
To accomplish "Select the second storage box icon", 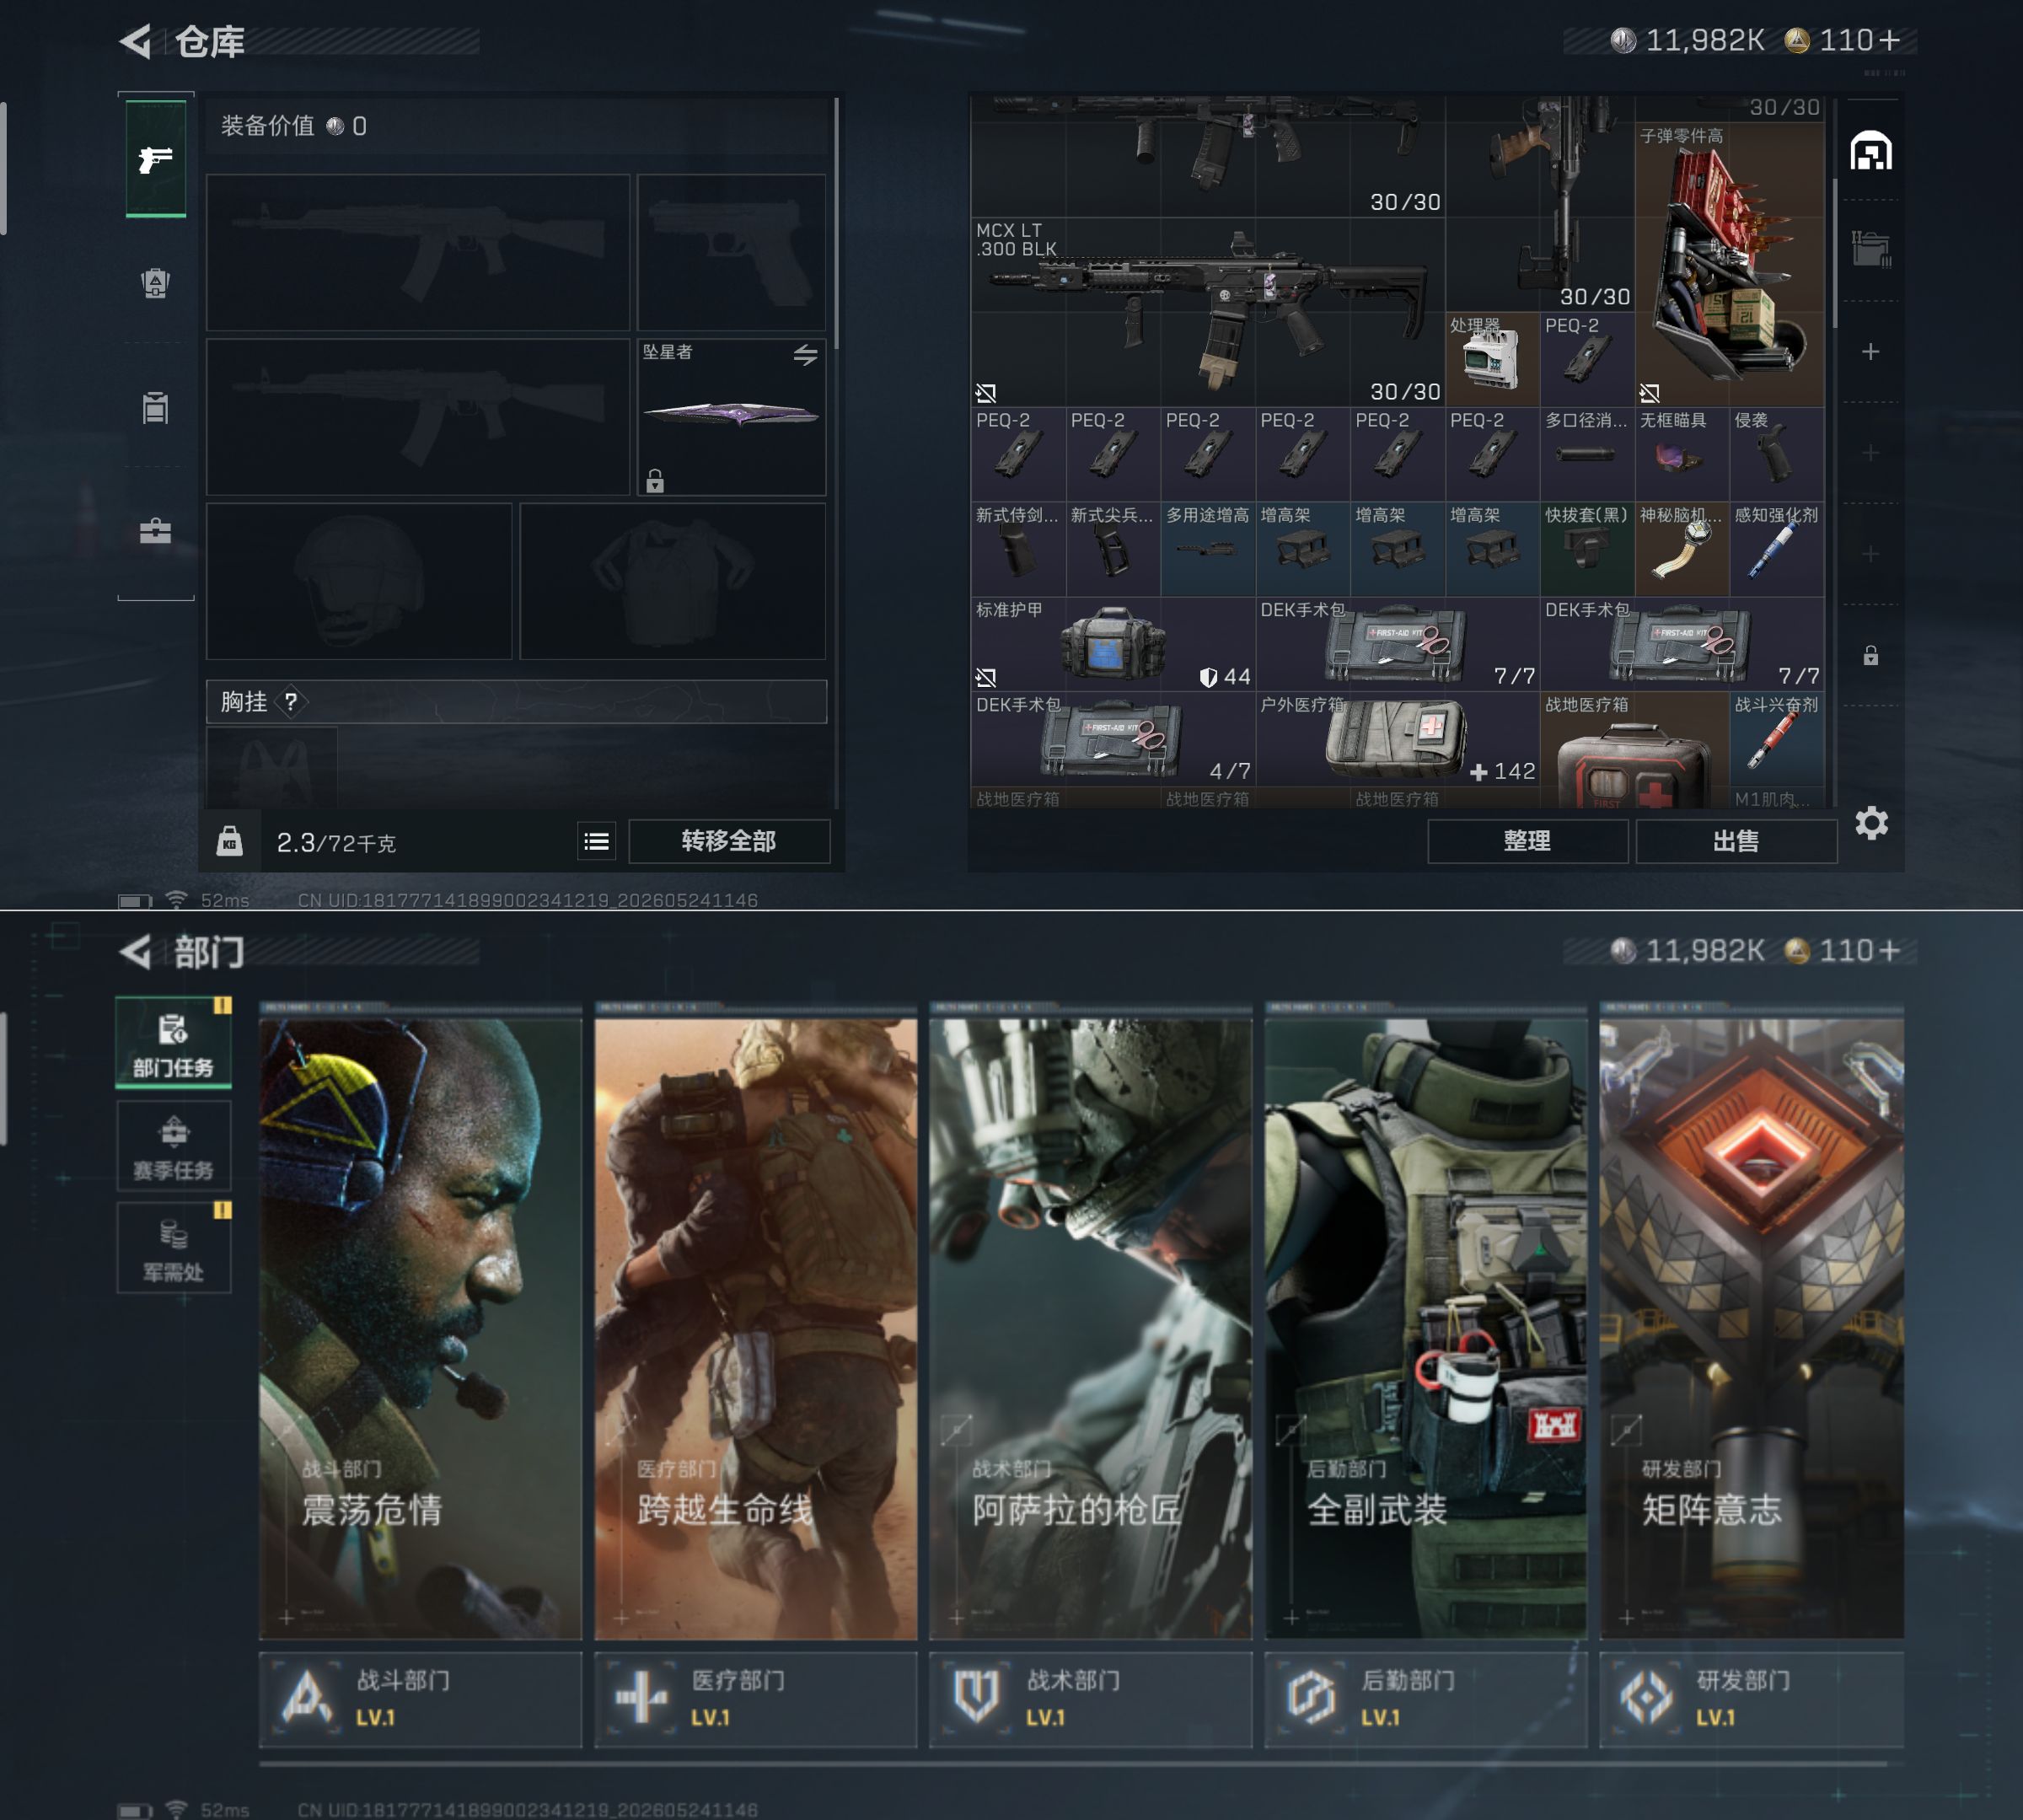I will pos(1871,250).
